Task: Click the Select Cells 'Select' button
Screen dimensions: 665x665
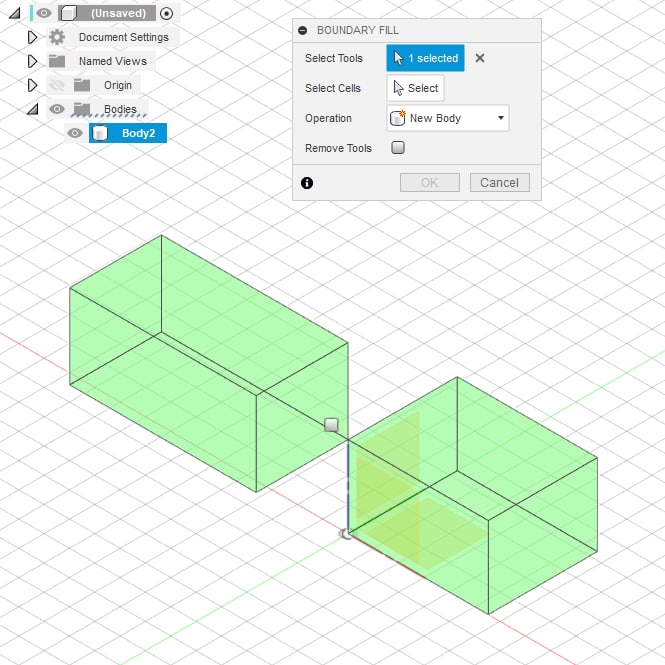Action: point(416,88)
